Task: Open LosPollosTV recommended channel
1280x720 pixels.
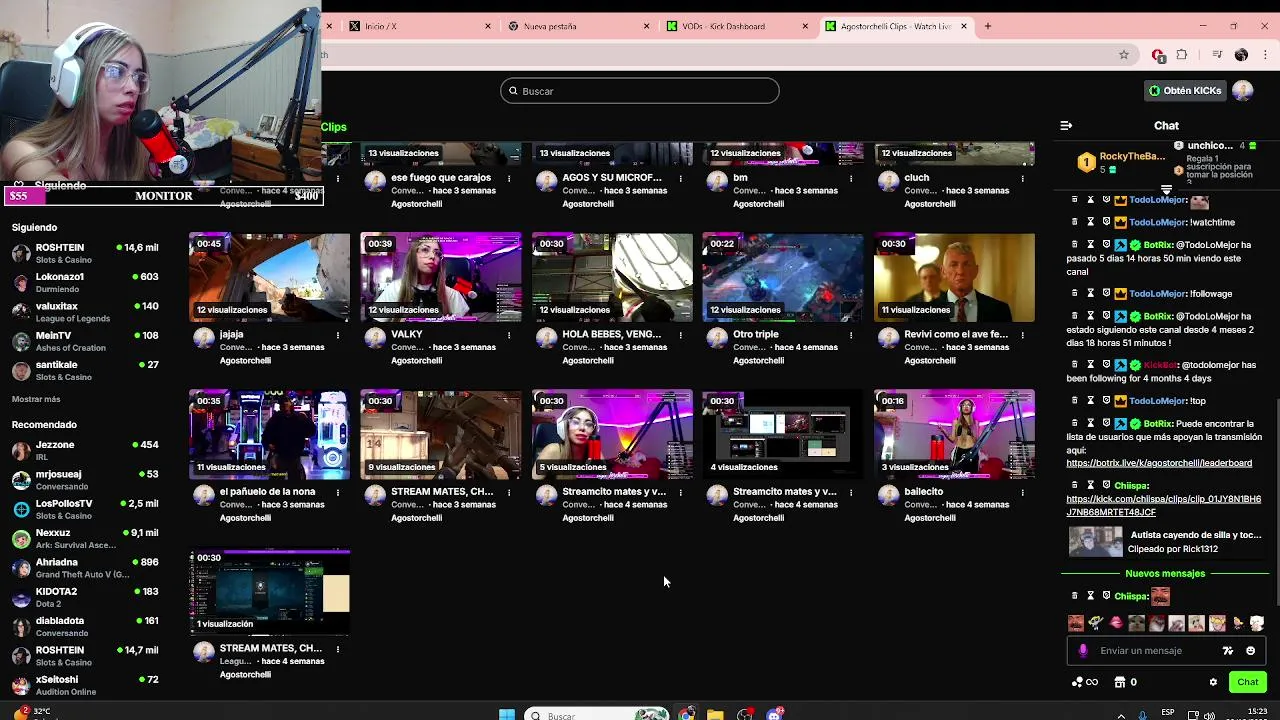Action: pos(85,509)
